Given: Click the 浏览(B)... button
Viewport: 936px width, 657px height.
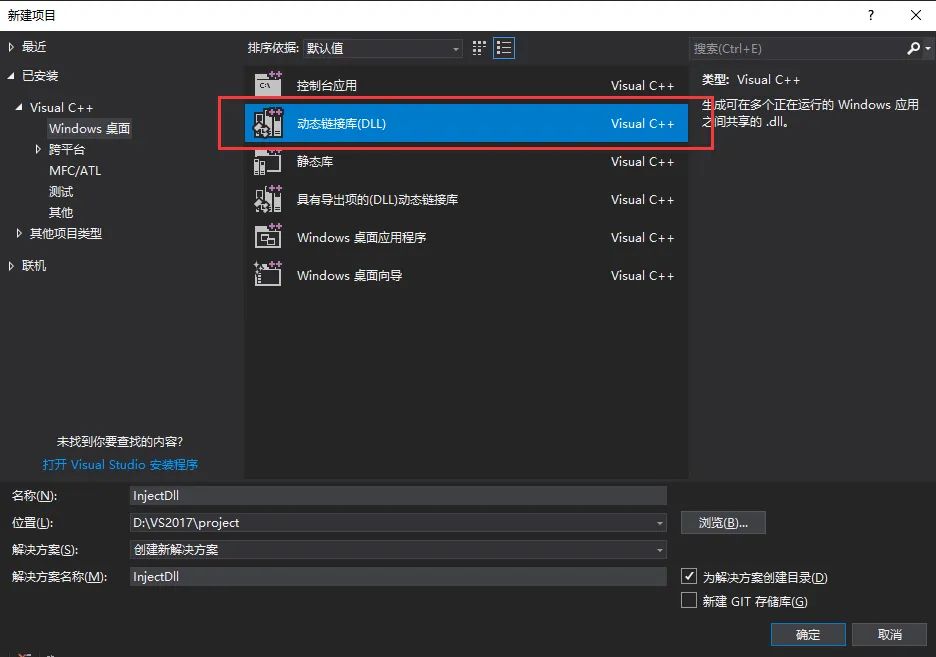Looking at the screenshot, I should point(723,523).
